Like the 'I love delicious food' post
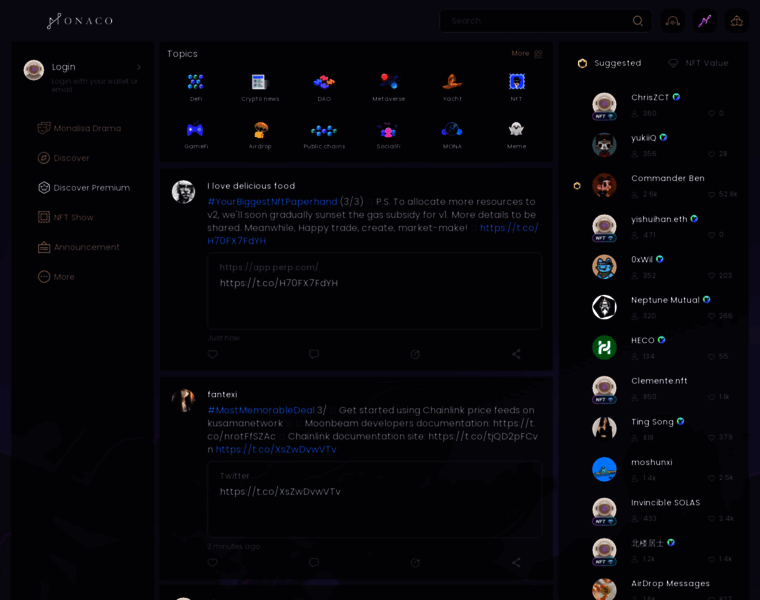This screenshot has width=760, height=600. click(x=213, y=354)
